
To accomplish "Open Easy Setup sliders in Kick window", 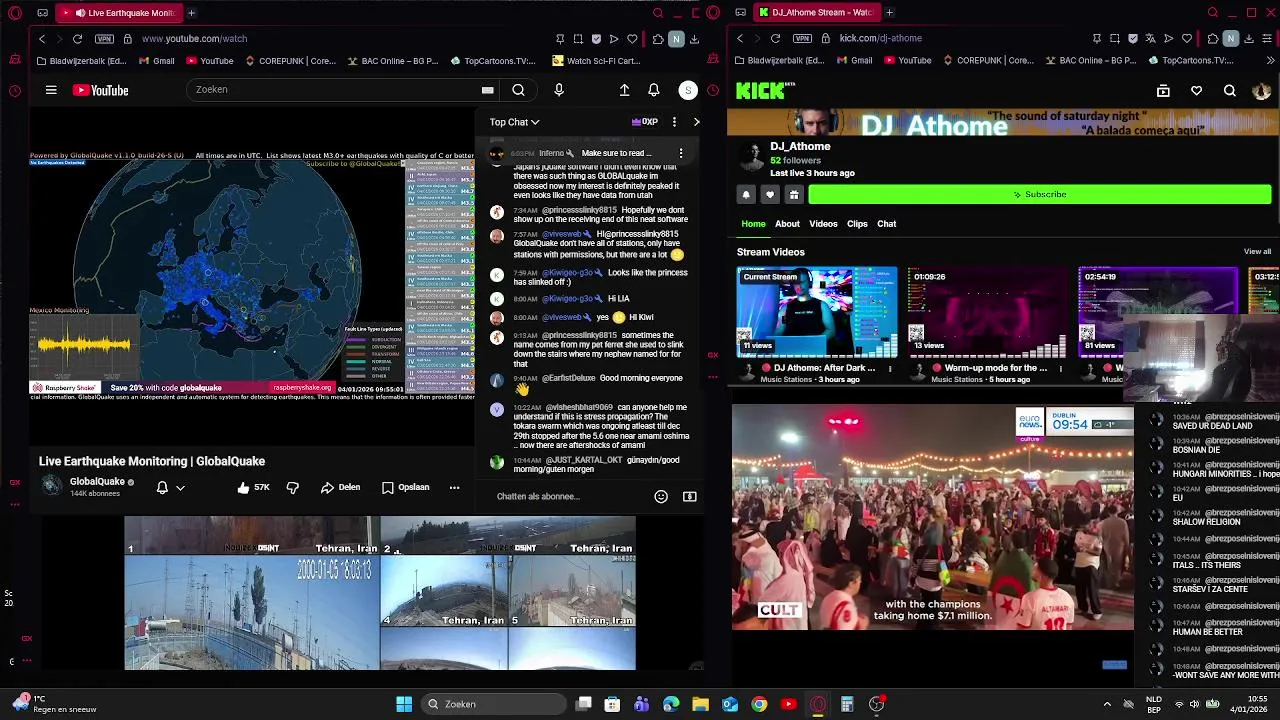I will tap(1268, 39).
